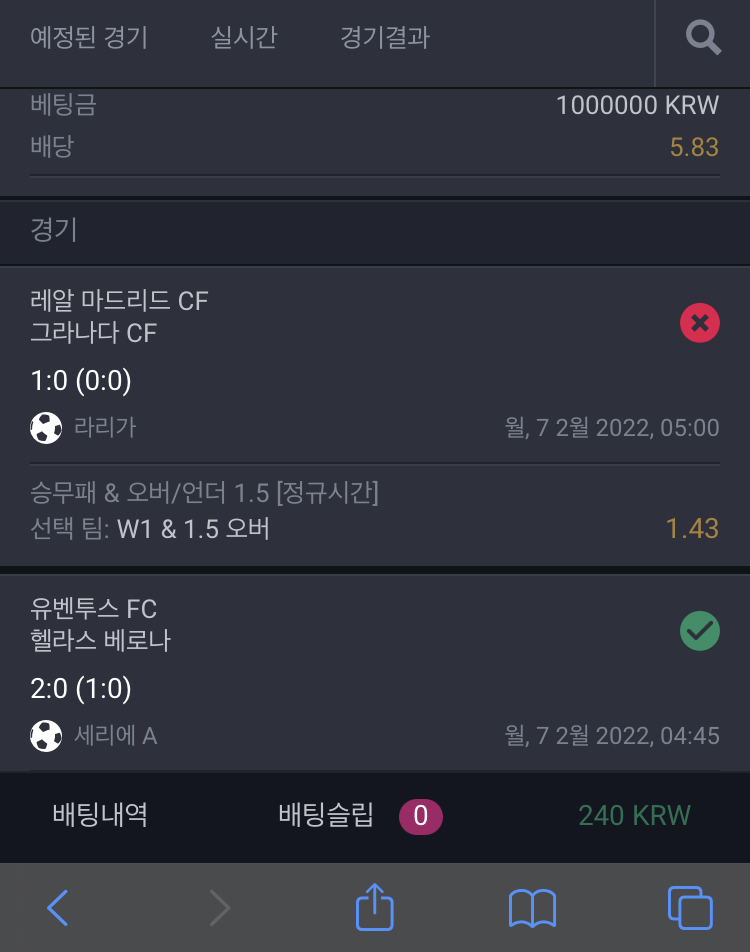
Task: Select the 레알 마드리드 CF match entry
Action: tap(375, 416)
